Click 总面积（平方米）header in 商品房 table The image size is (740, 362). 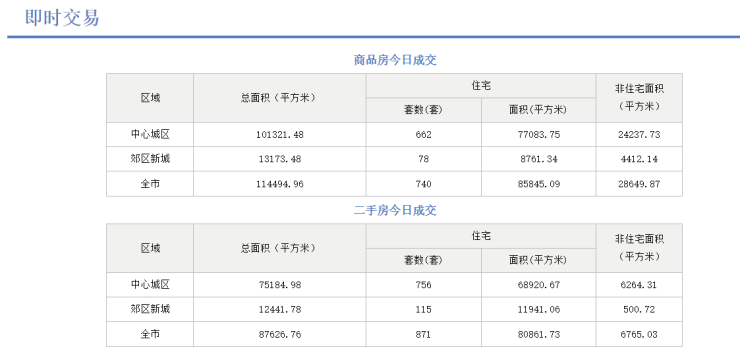(x=279, y=98)
